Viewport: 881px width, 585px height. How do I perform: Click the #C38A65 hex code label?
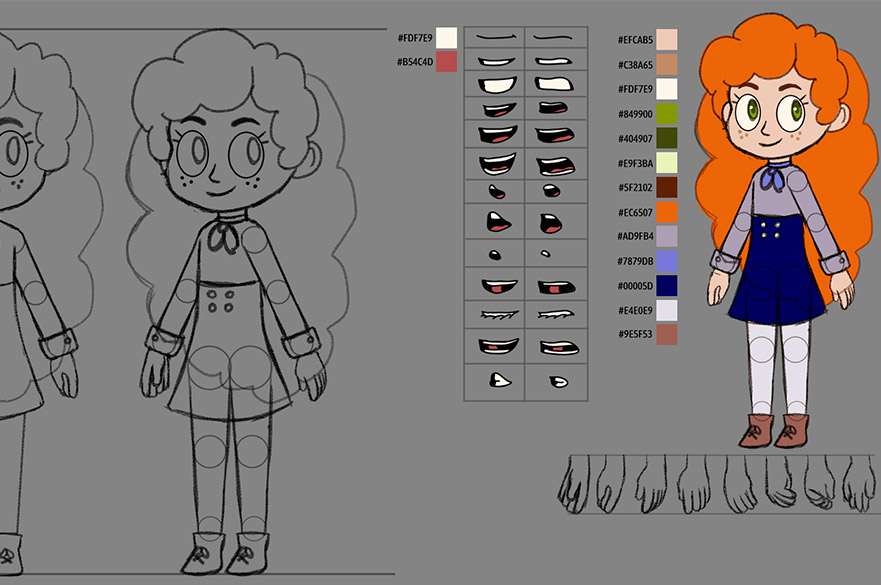[635, 65]
